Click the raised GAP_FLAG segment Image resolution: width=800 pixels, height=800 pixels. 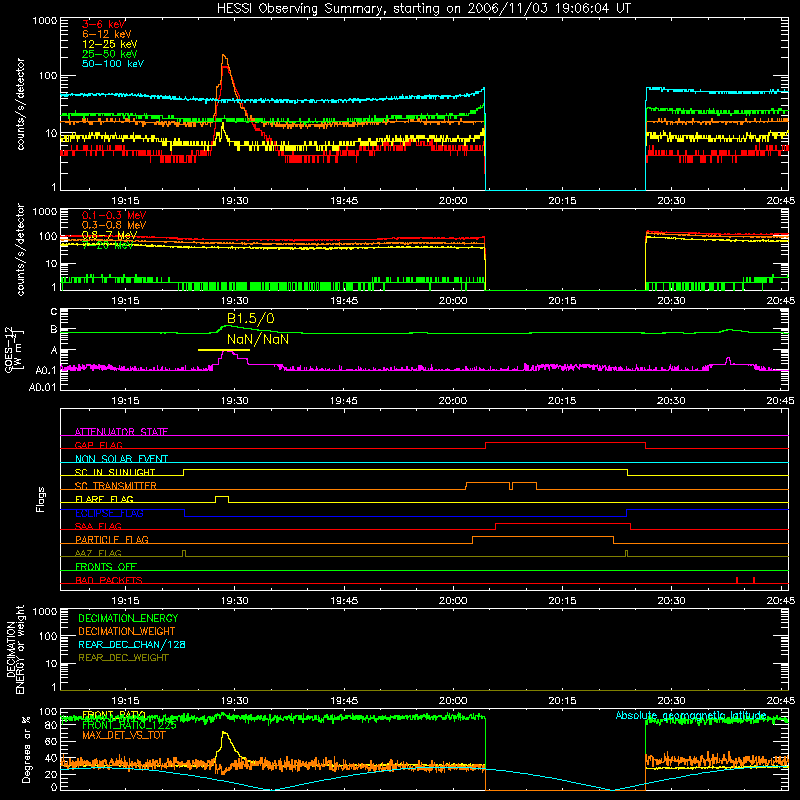click(565, 443)
